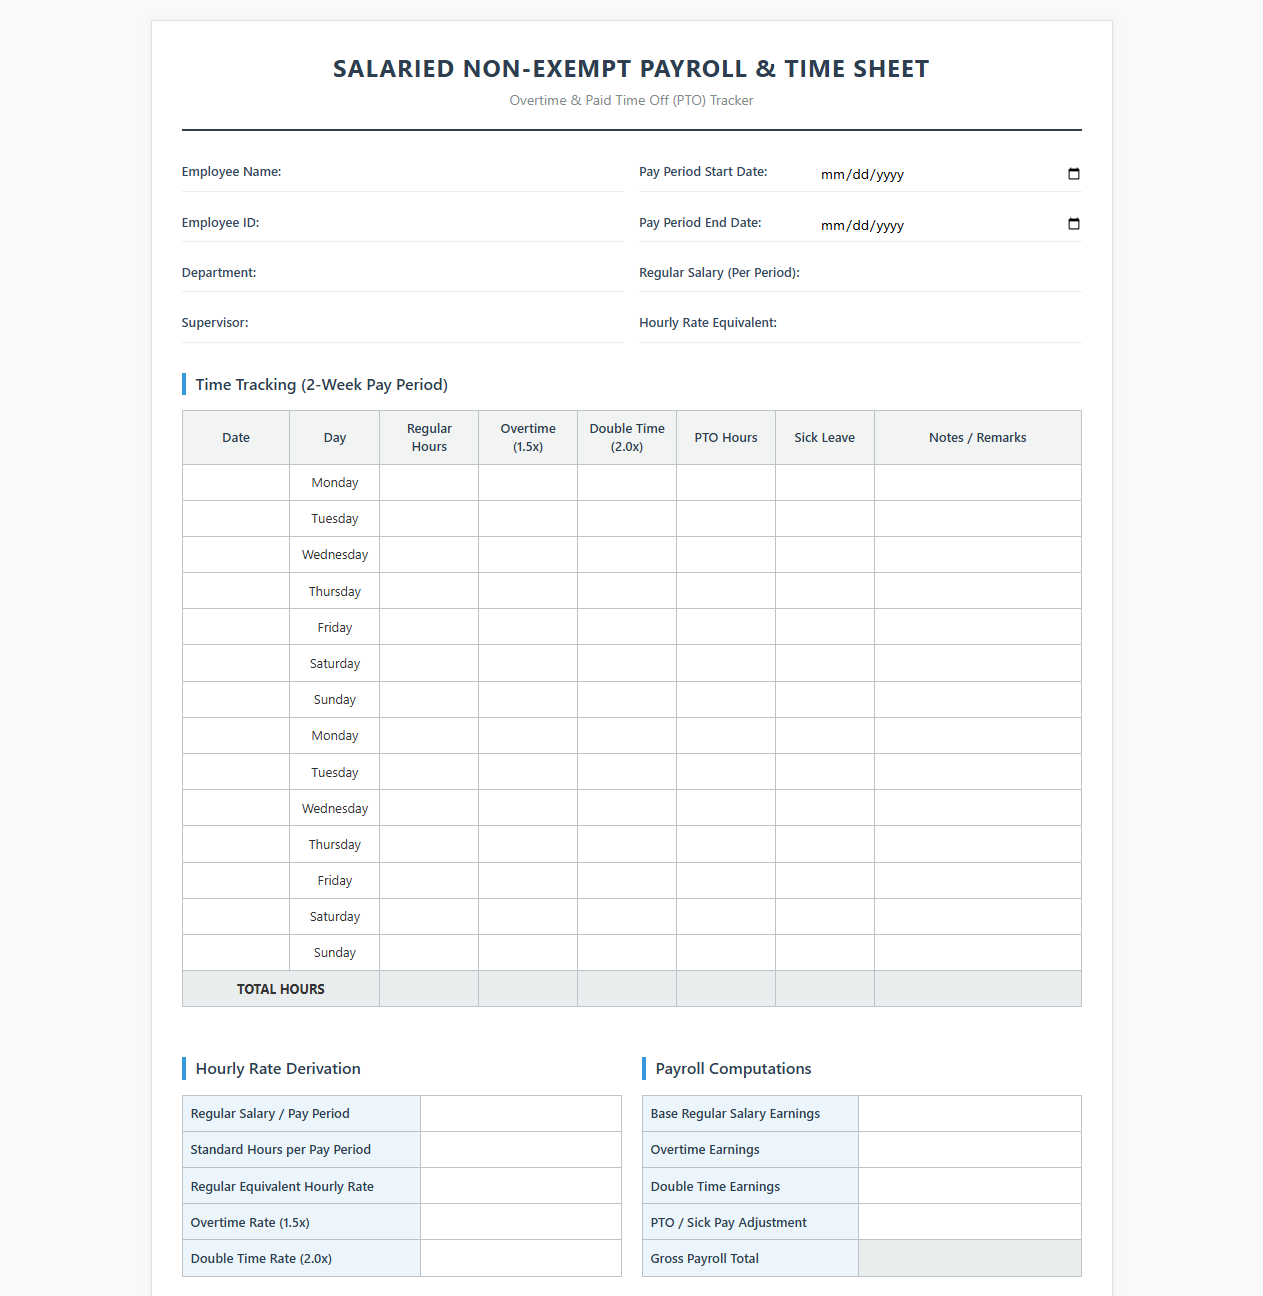Open calendar picker for Pay Period Start Date
The image size is (1263, 1296).
pyautogui.click(x=1074, y=174)
